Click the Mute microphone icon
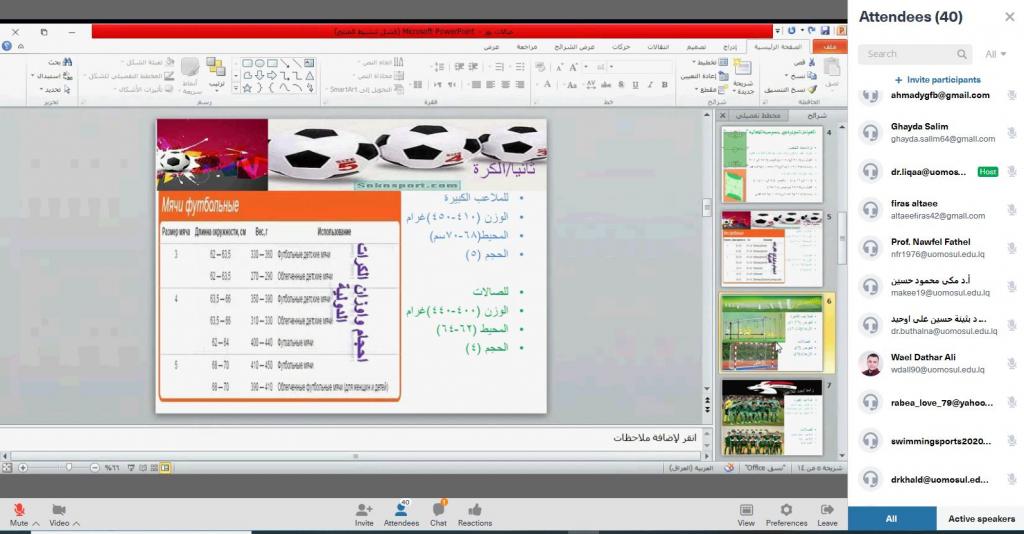The width and height of the screenshot is (1024, 534). coord(19,509)
